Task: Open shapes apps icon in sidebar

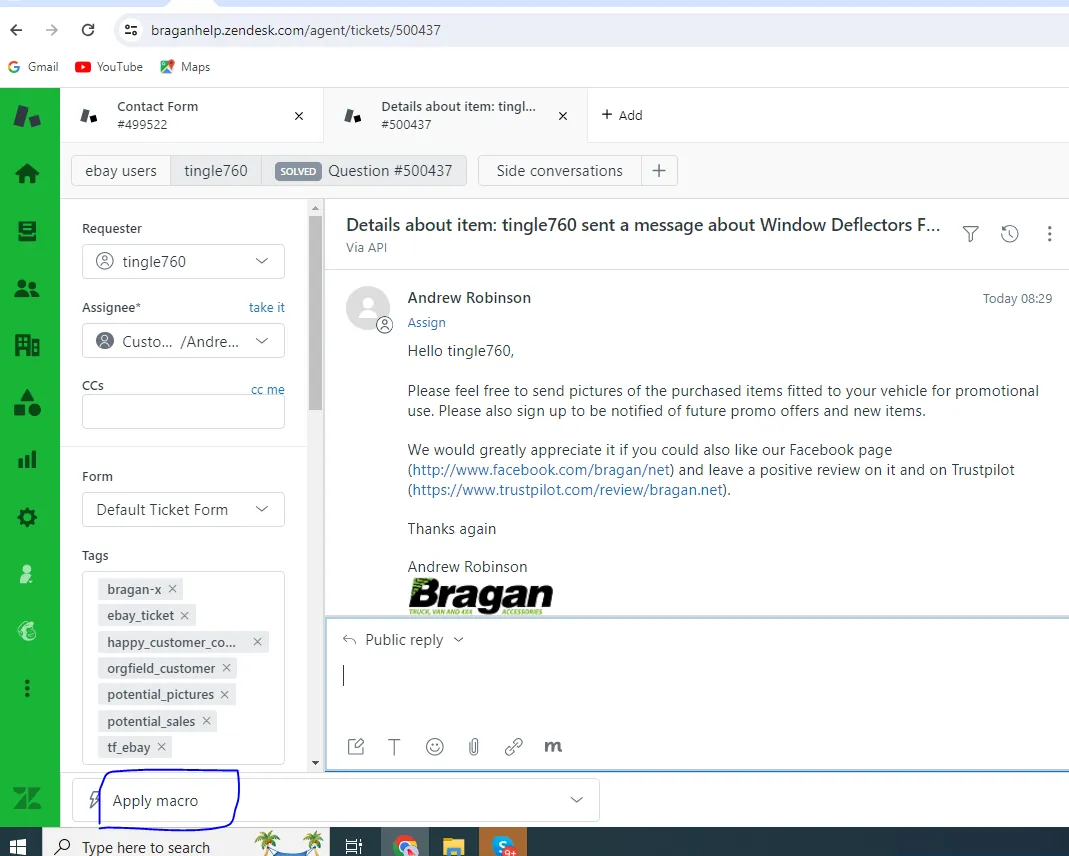Action: (x=27, y=403)
